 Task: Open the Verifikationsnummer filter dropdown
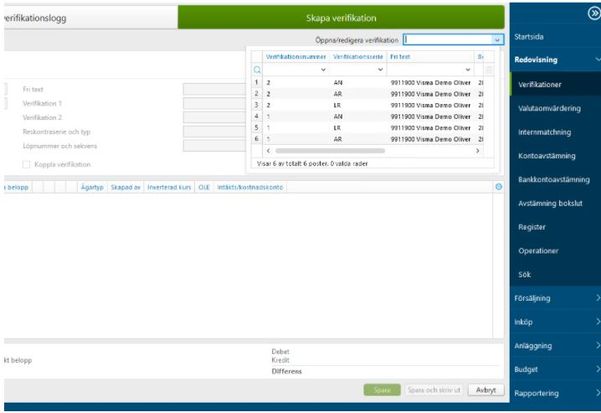[x=323, y=70]
